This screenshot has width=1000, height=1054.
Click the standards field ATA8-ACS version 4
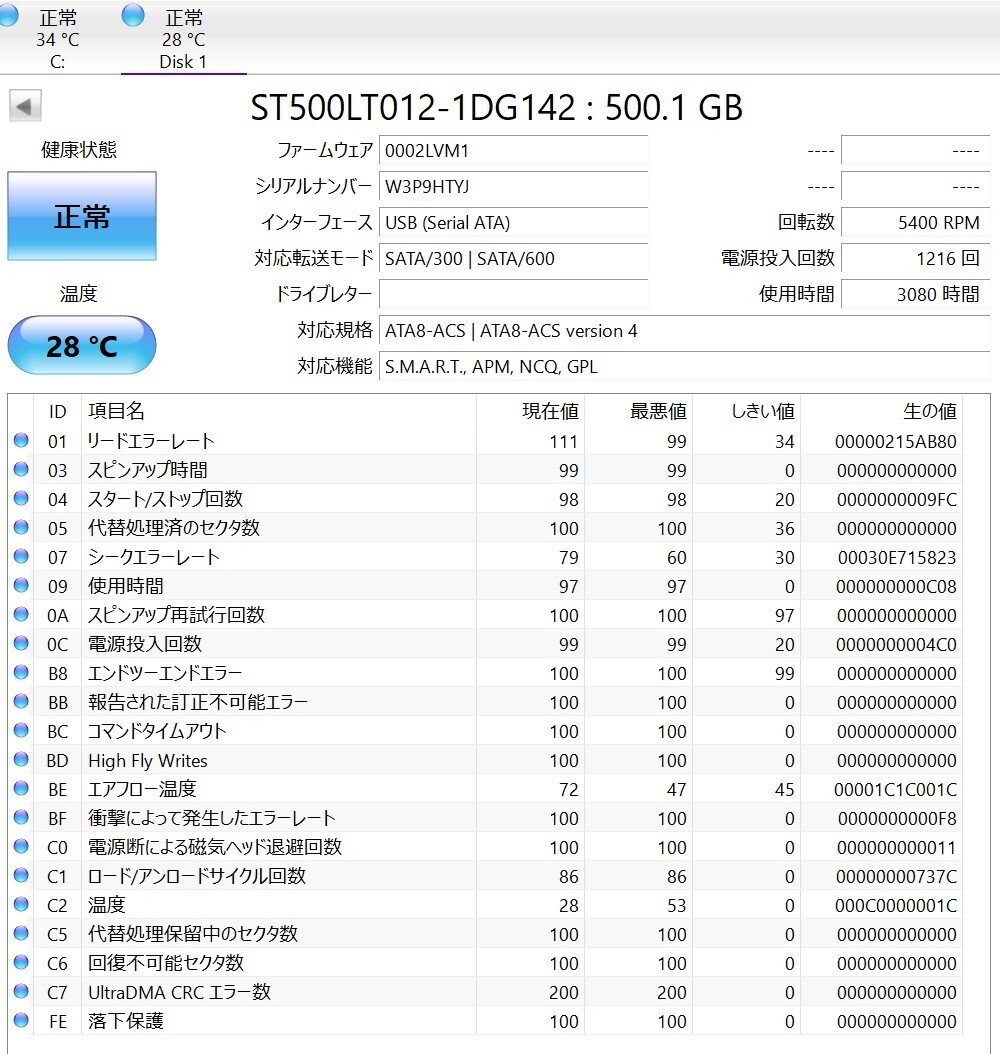point(684,331)
